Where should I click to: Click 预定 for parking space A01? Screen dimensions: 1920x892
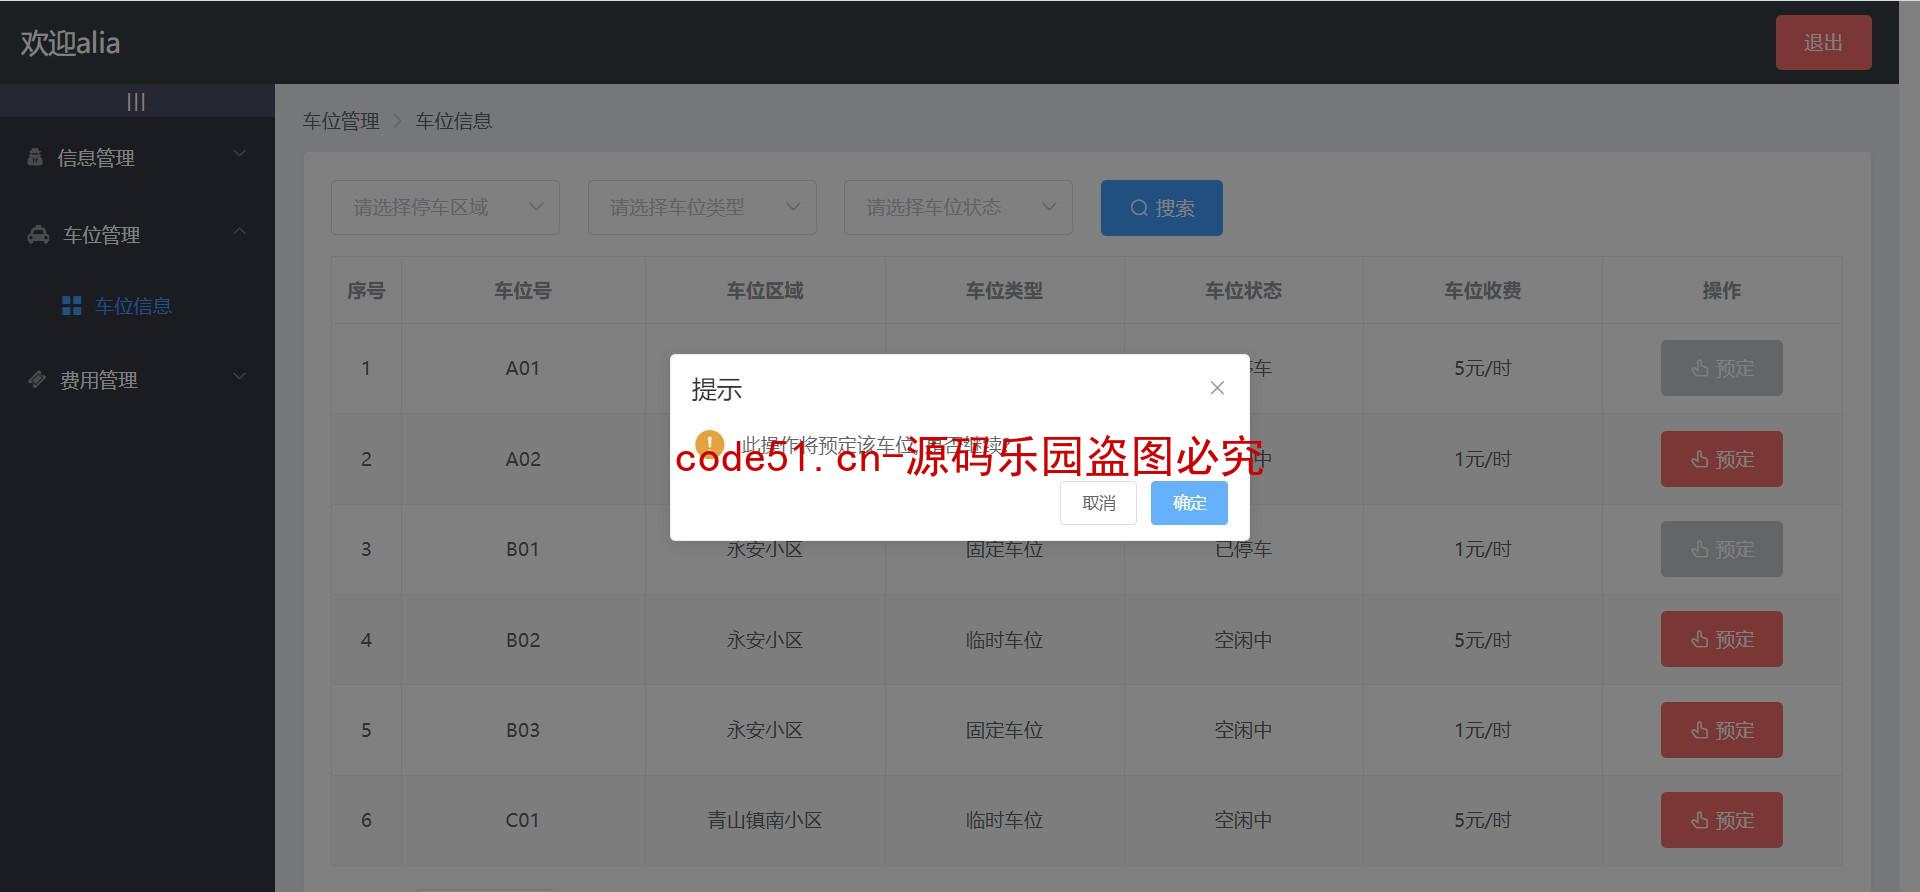1721,368
